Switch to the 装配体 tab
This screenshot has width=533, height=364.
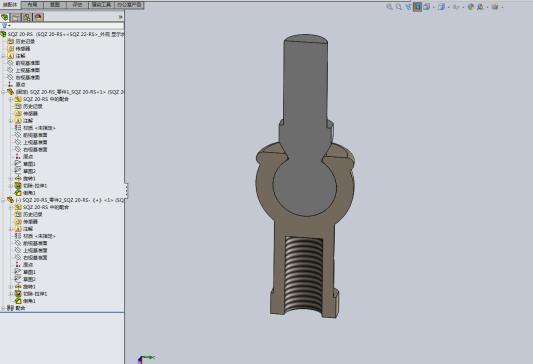point(10,5)
